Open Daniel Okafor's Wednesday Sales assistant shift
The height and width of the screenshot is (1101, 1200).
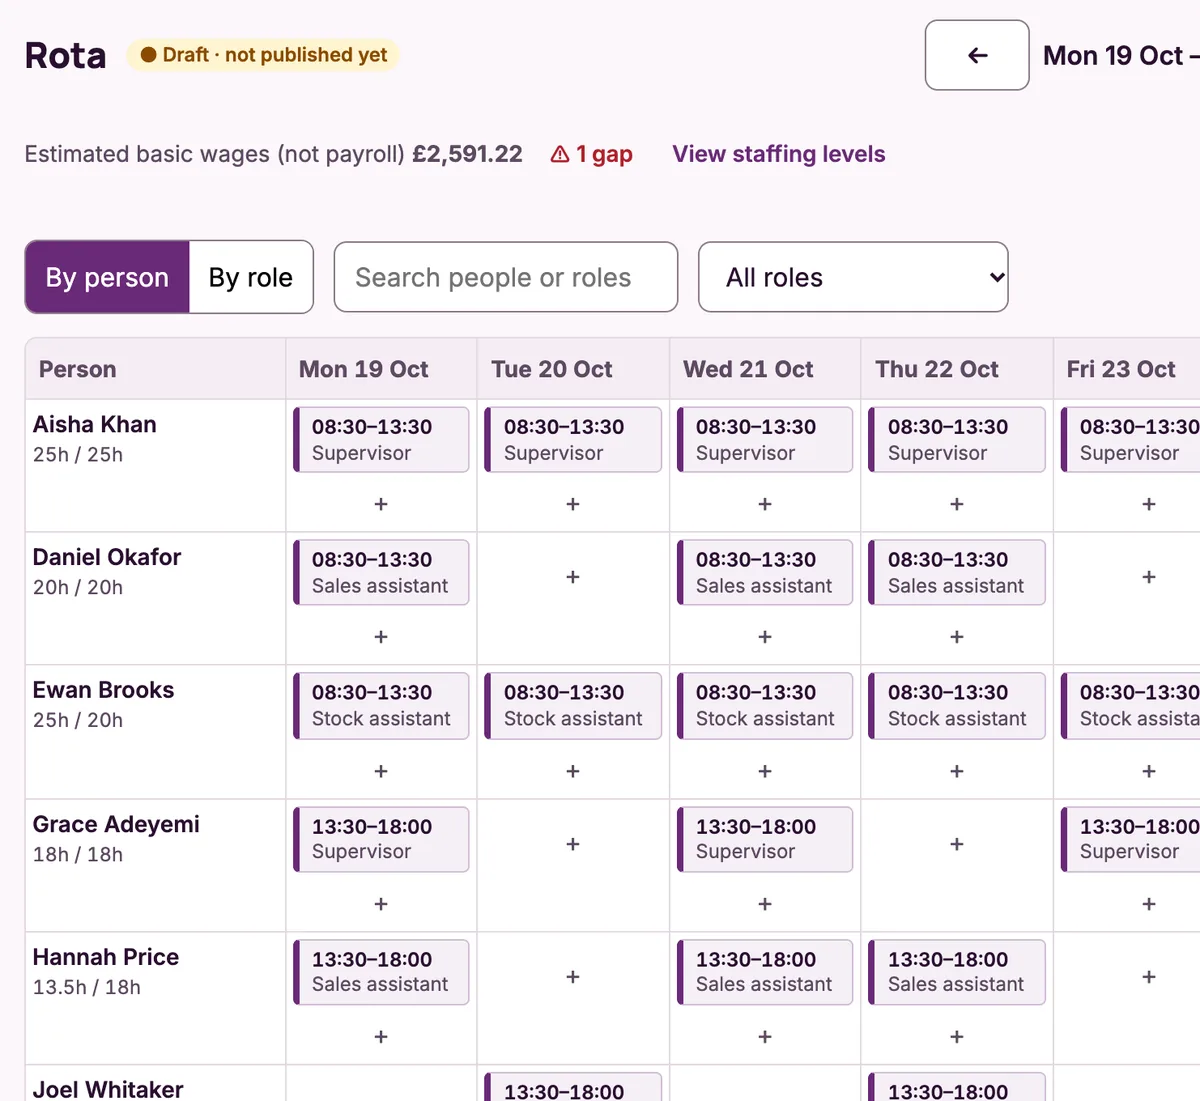coord(765,572)
